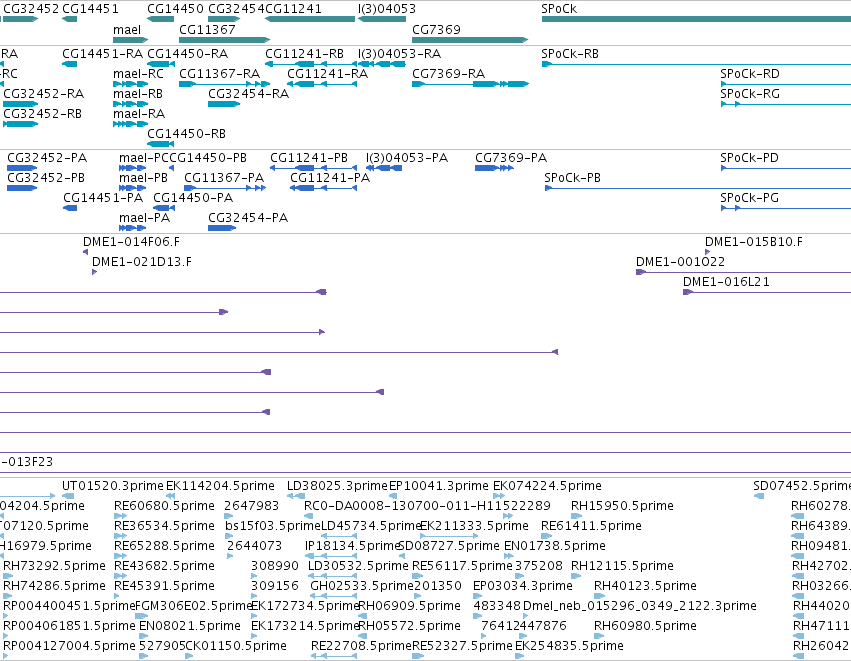Screen dimensions: 851x661
Task: Select the SPoCk-RB transcript label
Action: pos(570,54)
